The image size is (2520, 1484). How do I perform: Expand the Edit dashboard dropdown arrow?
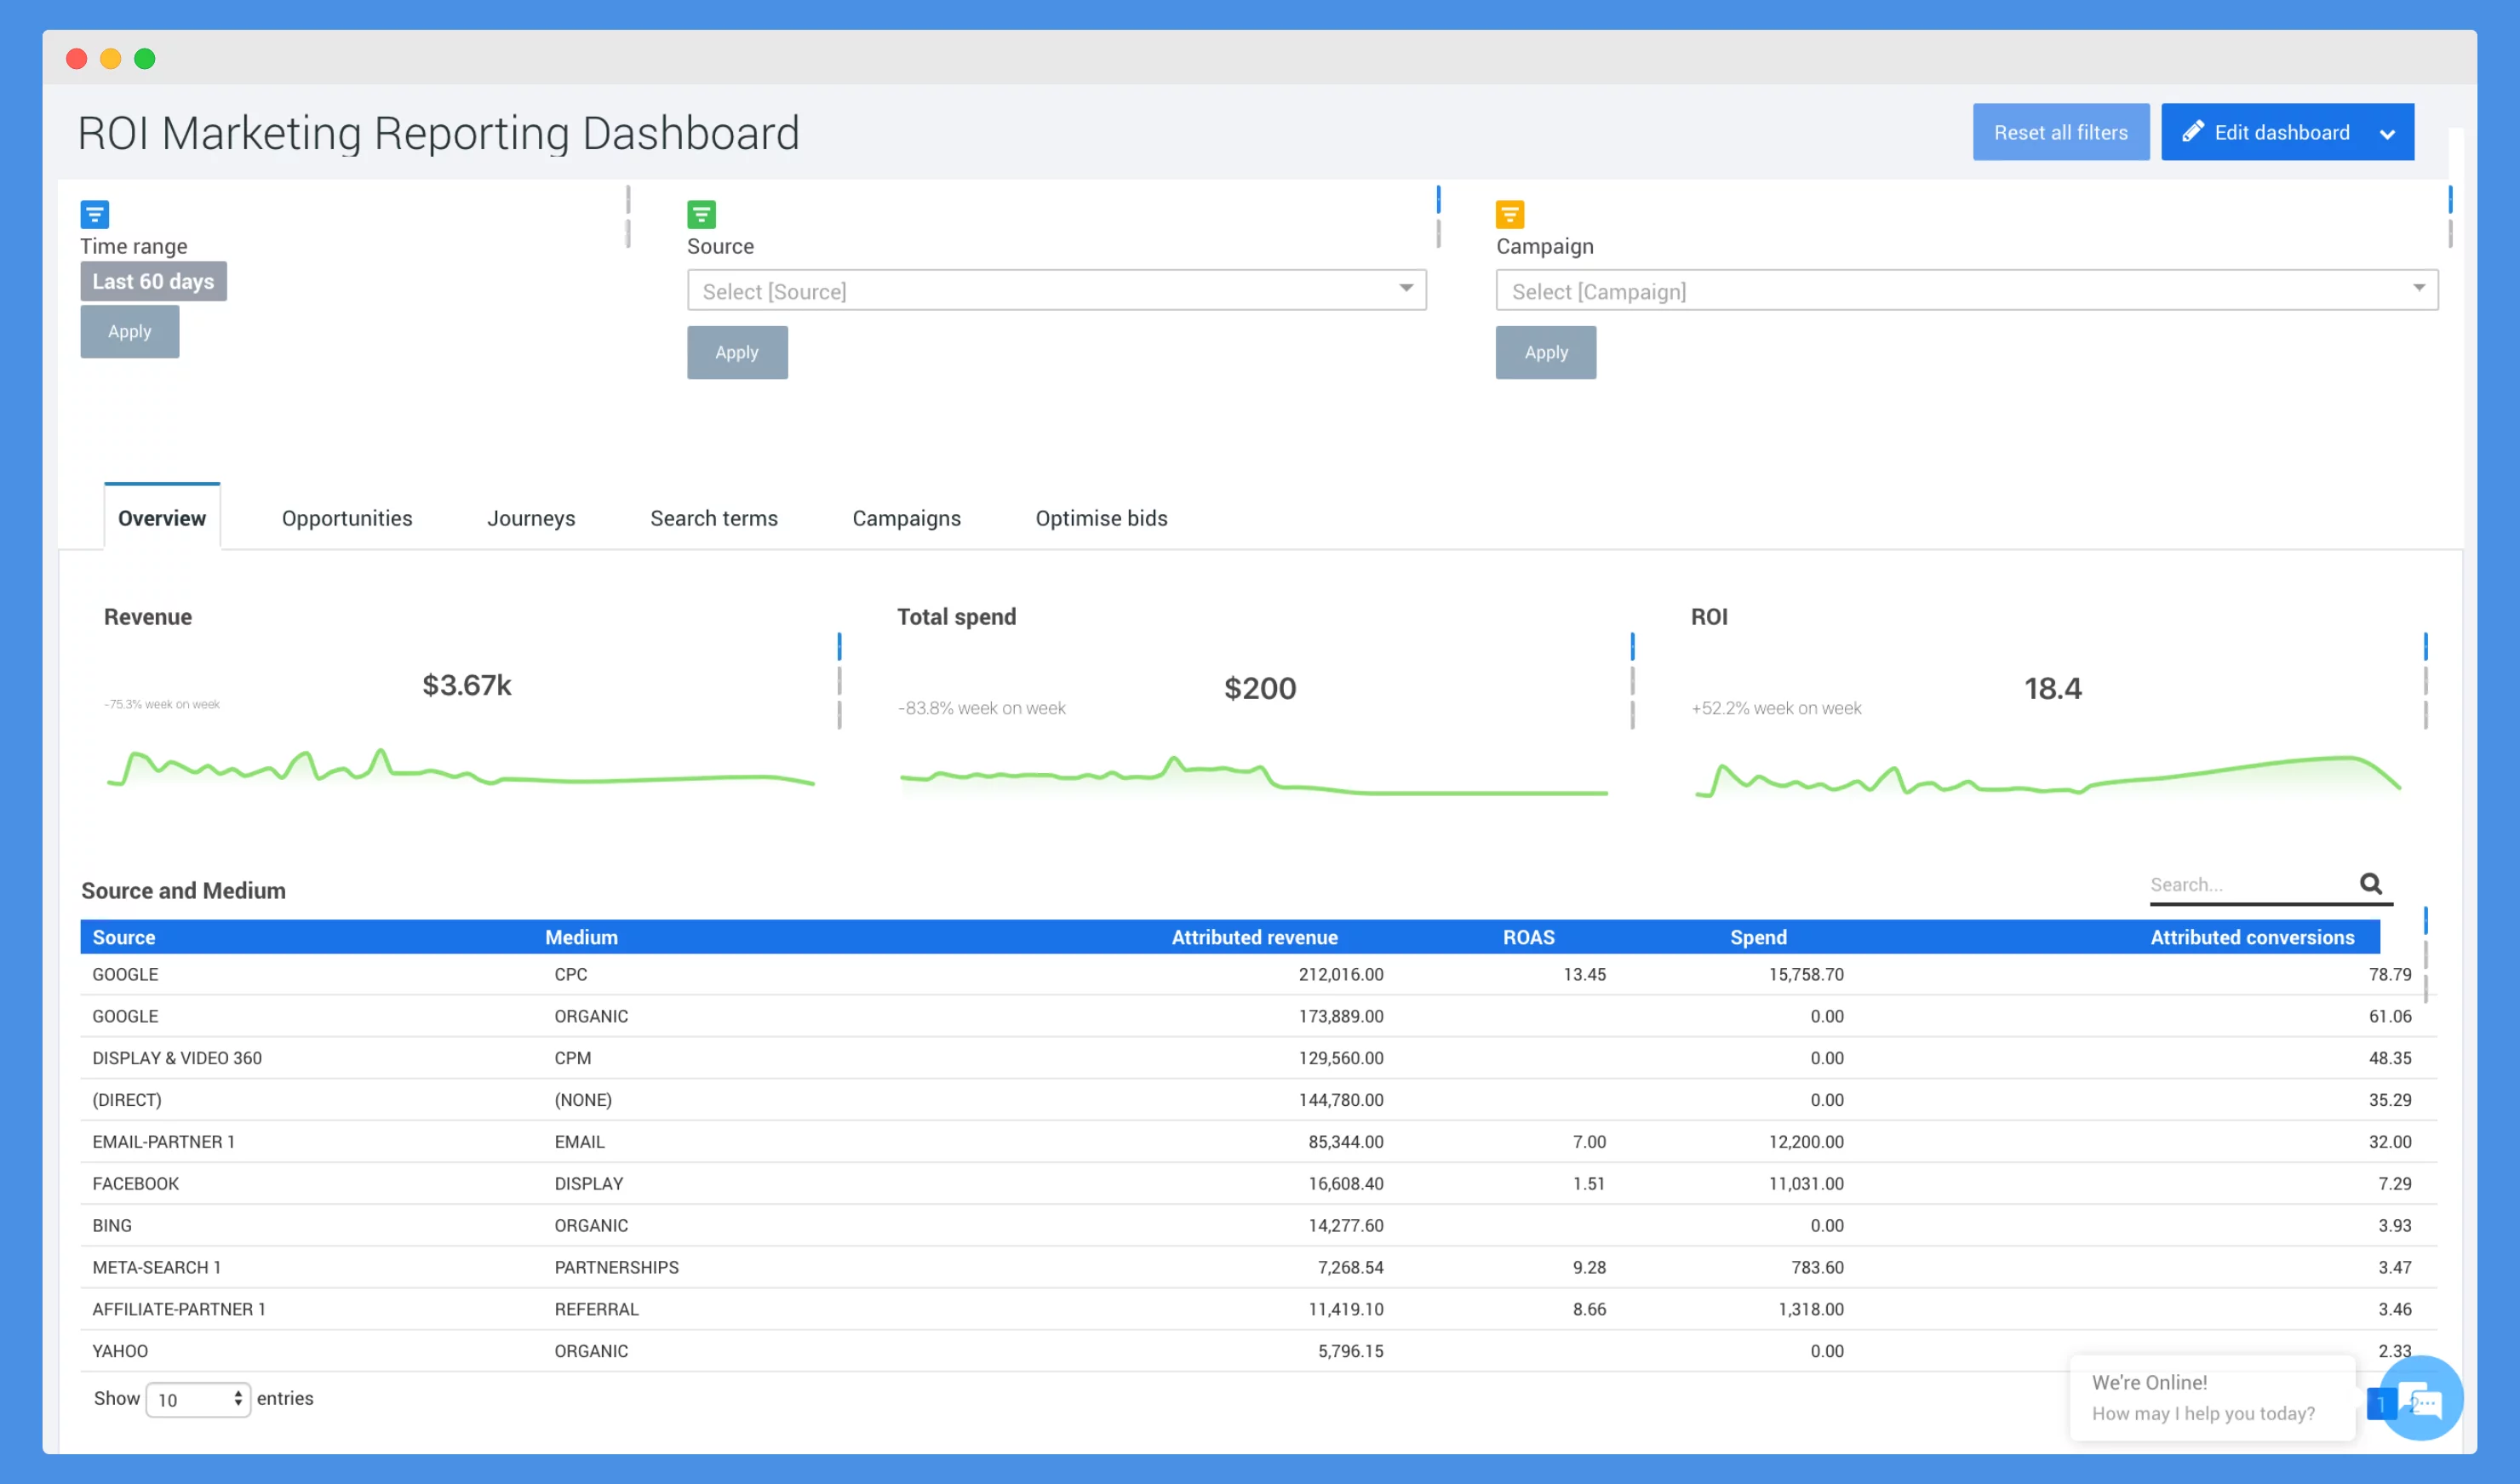pyautogui.click(x=2387, y=134)
